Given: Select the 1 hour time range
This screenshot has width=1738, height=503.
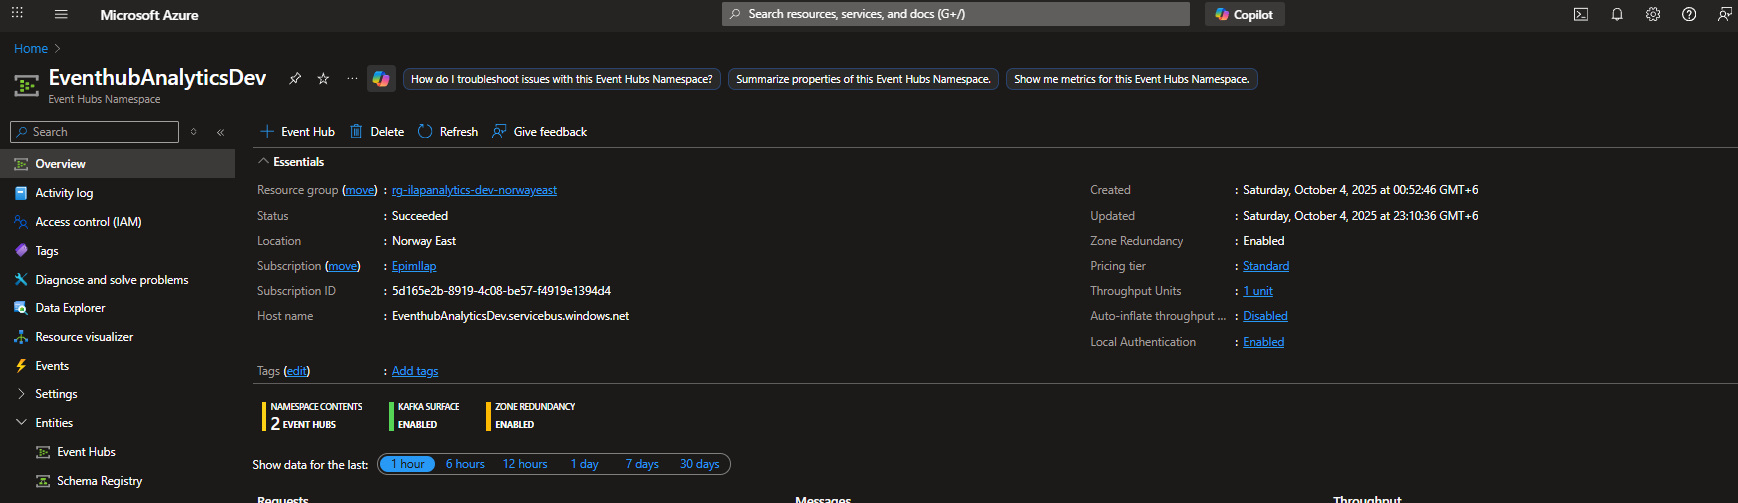Looking at the screenshot, I should tap(407, 464).
